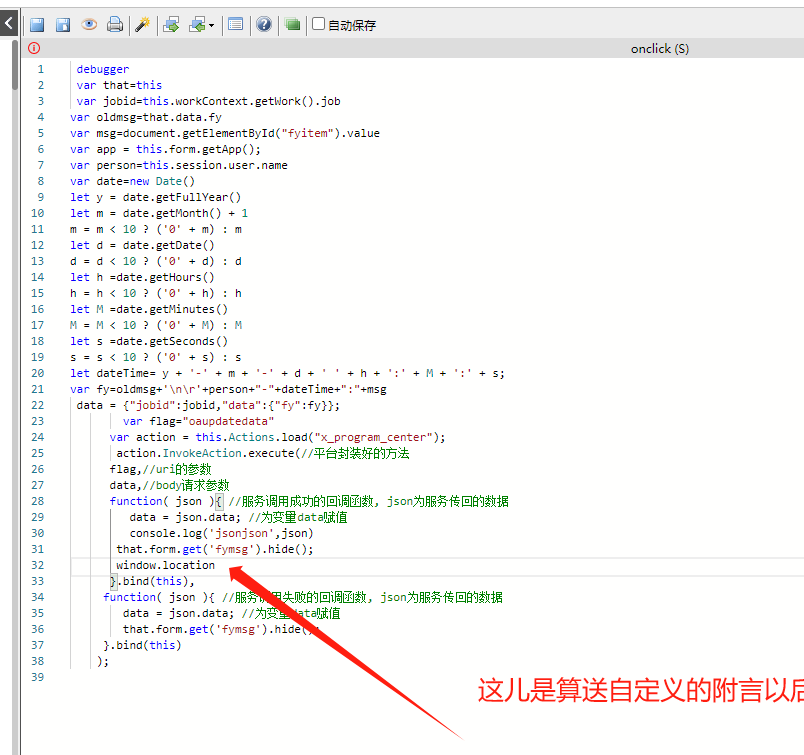Image resolution: width=804 pixels, height=755 pixels.
Task: Open the import dropdown arrow in toolbar
Action: [x=211, y=26]
